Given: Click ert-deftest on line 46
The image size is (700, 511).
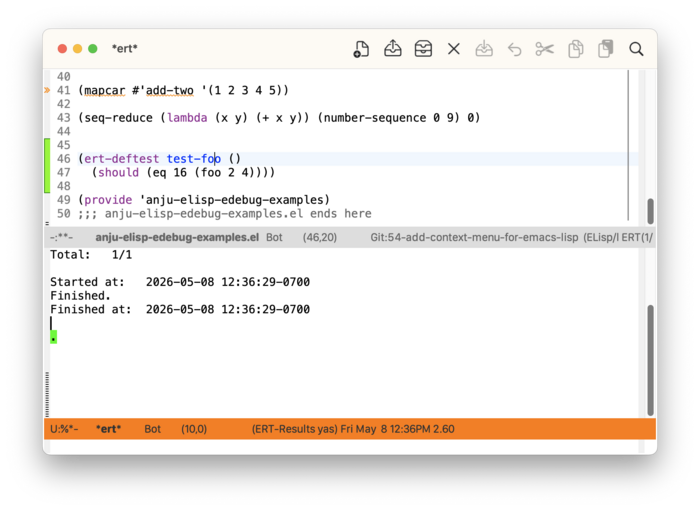Looking at the screenshot, I should click(121, 159).
